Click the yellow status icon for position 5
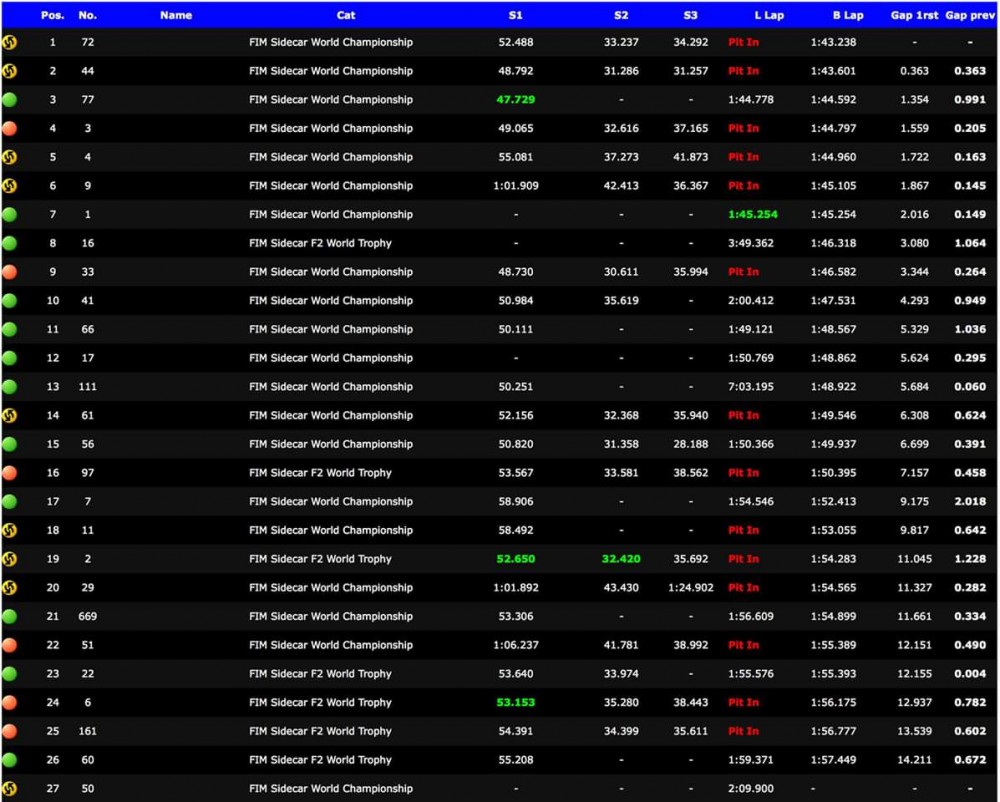Viewport: 1000px width, 802px height. tap(10, 157)
